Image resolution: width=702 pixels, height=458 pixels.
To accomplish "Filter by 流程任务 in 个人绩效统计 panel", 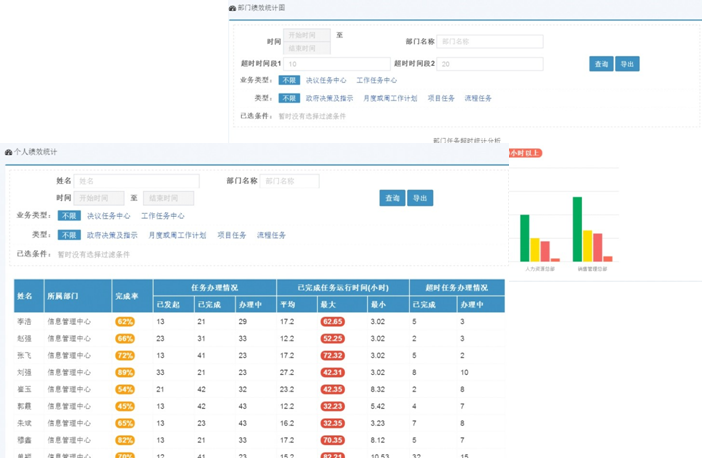I will pyautogui.click(x=271, y=235).
